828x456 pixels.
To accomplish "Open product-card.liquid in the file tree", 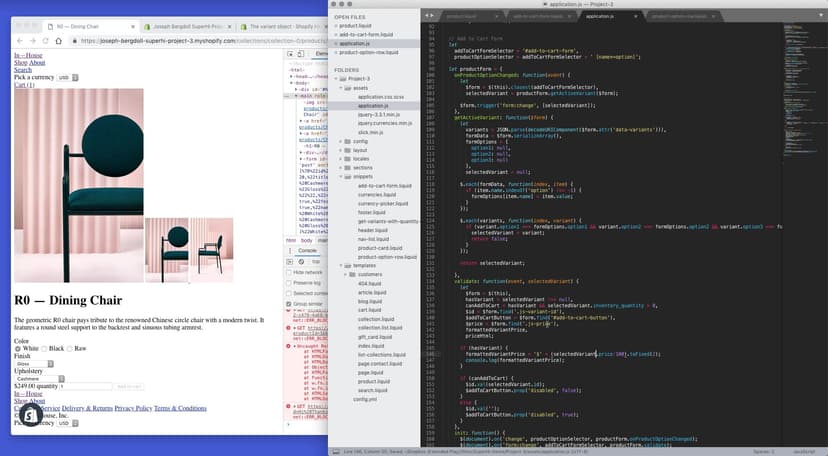I will click(379, 247).
